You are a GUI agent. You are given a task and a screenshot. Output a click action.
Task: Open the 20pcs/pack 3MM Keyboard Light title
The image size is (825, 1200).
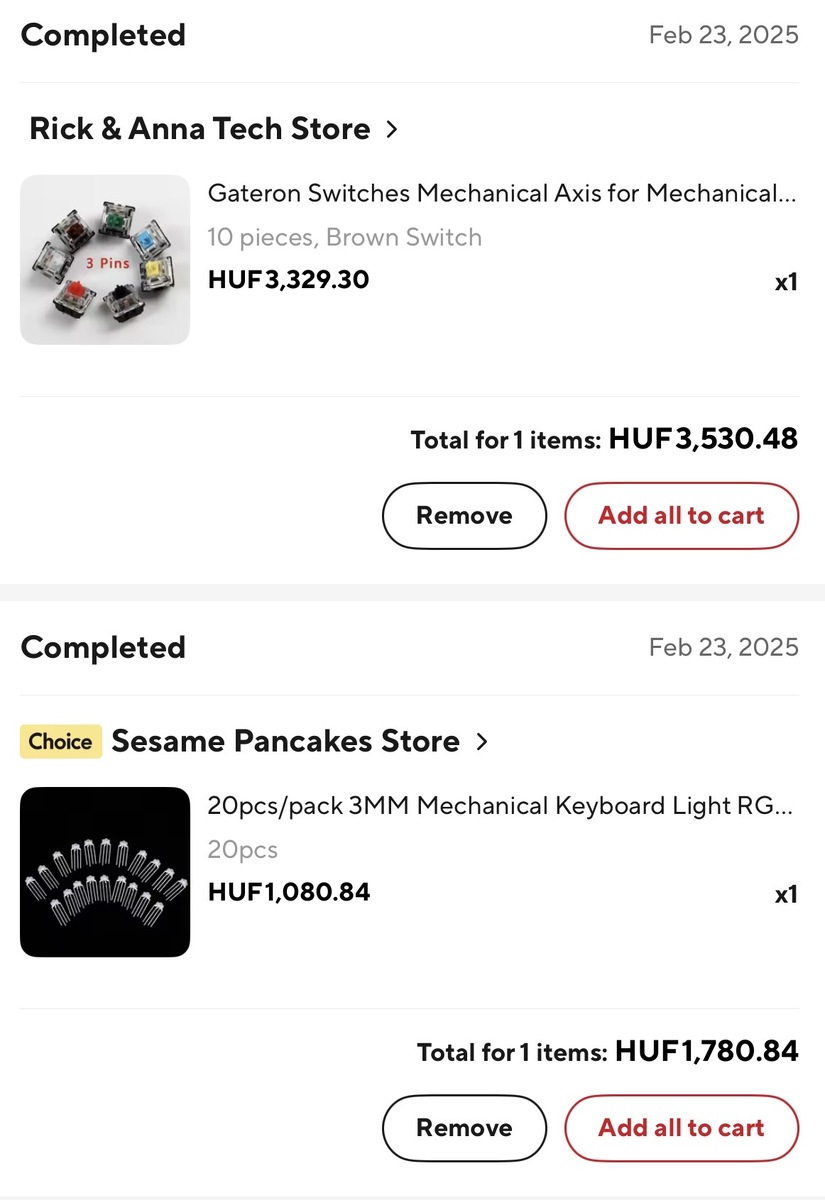coord(499,806)
